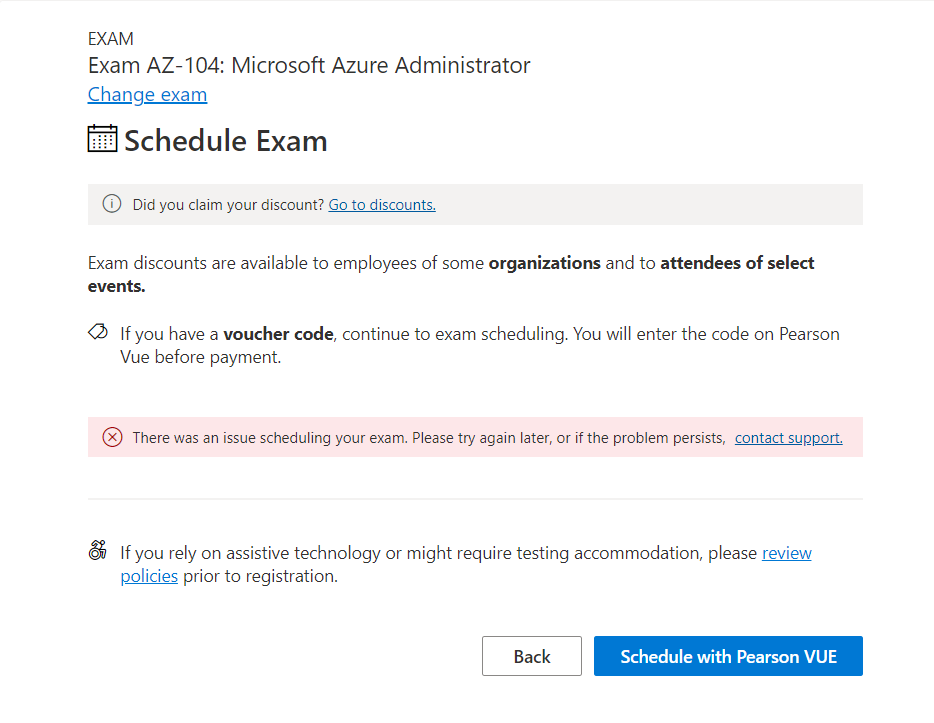Click the red error circle icon
The image size is (934, 723).
[x=111, y=437]
